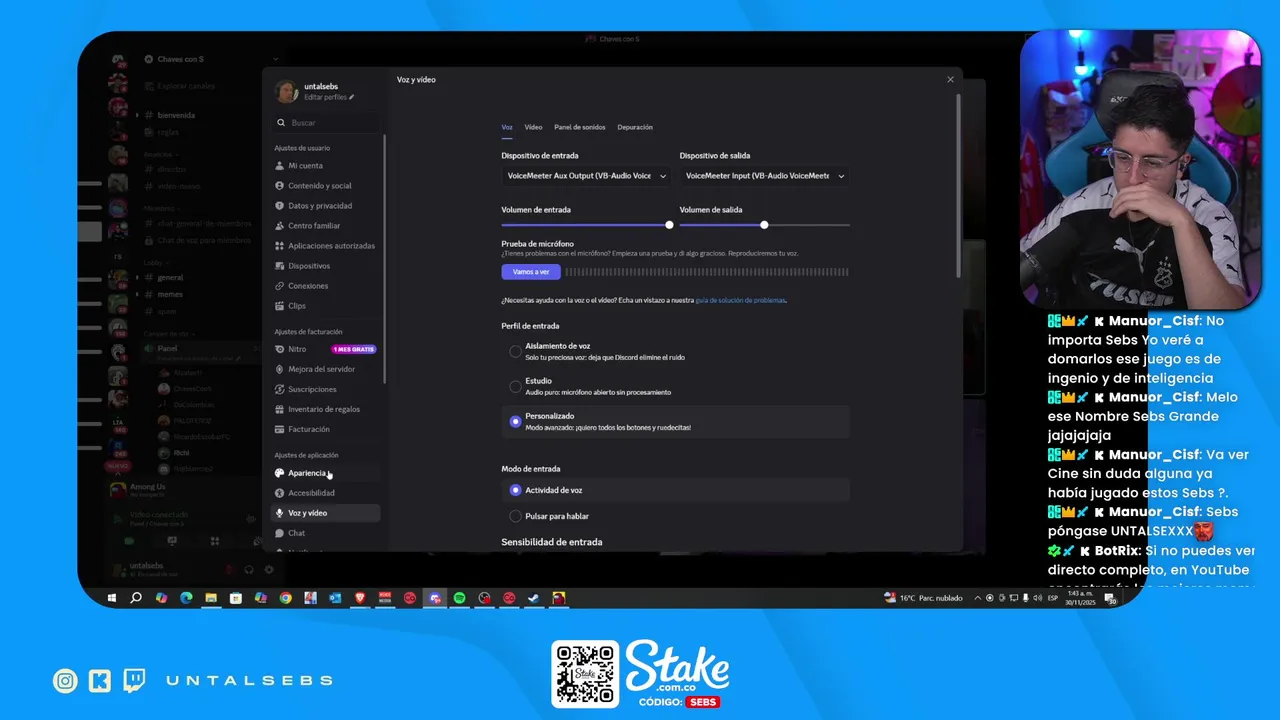Click the 1 MES GRATIS badge

[x=354, y=349]
